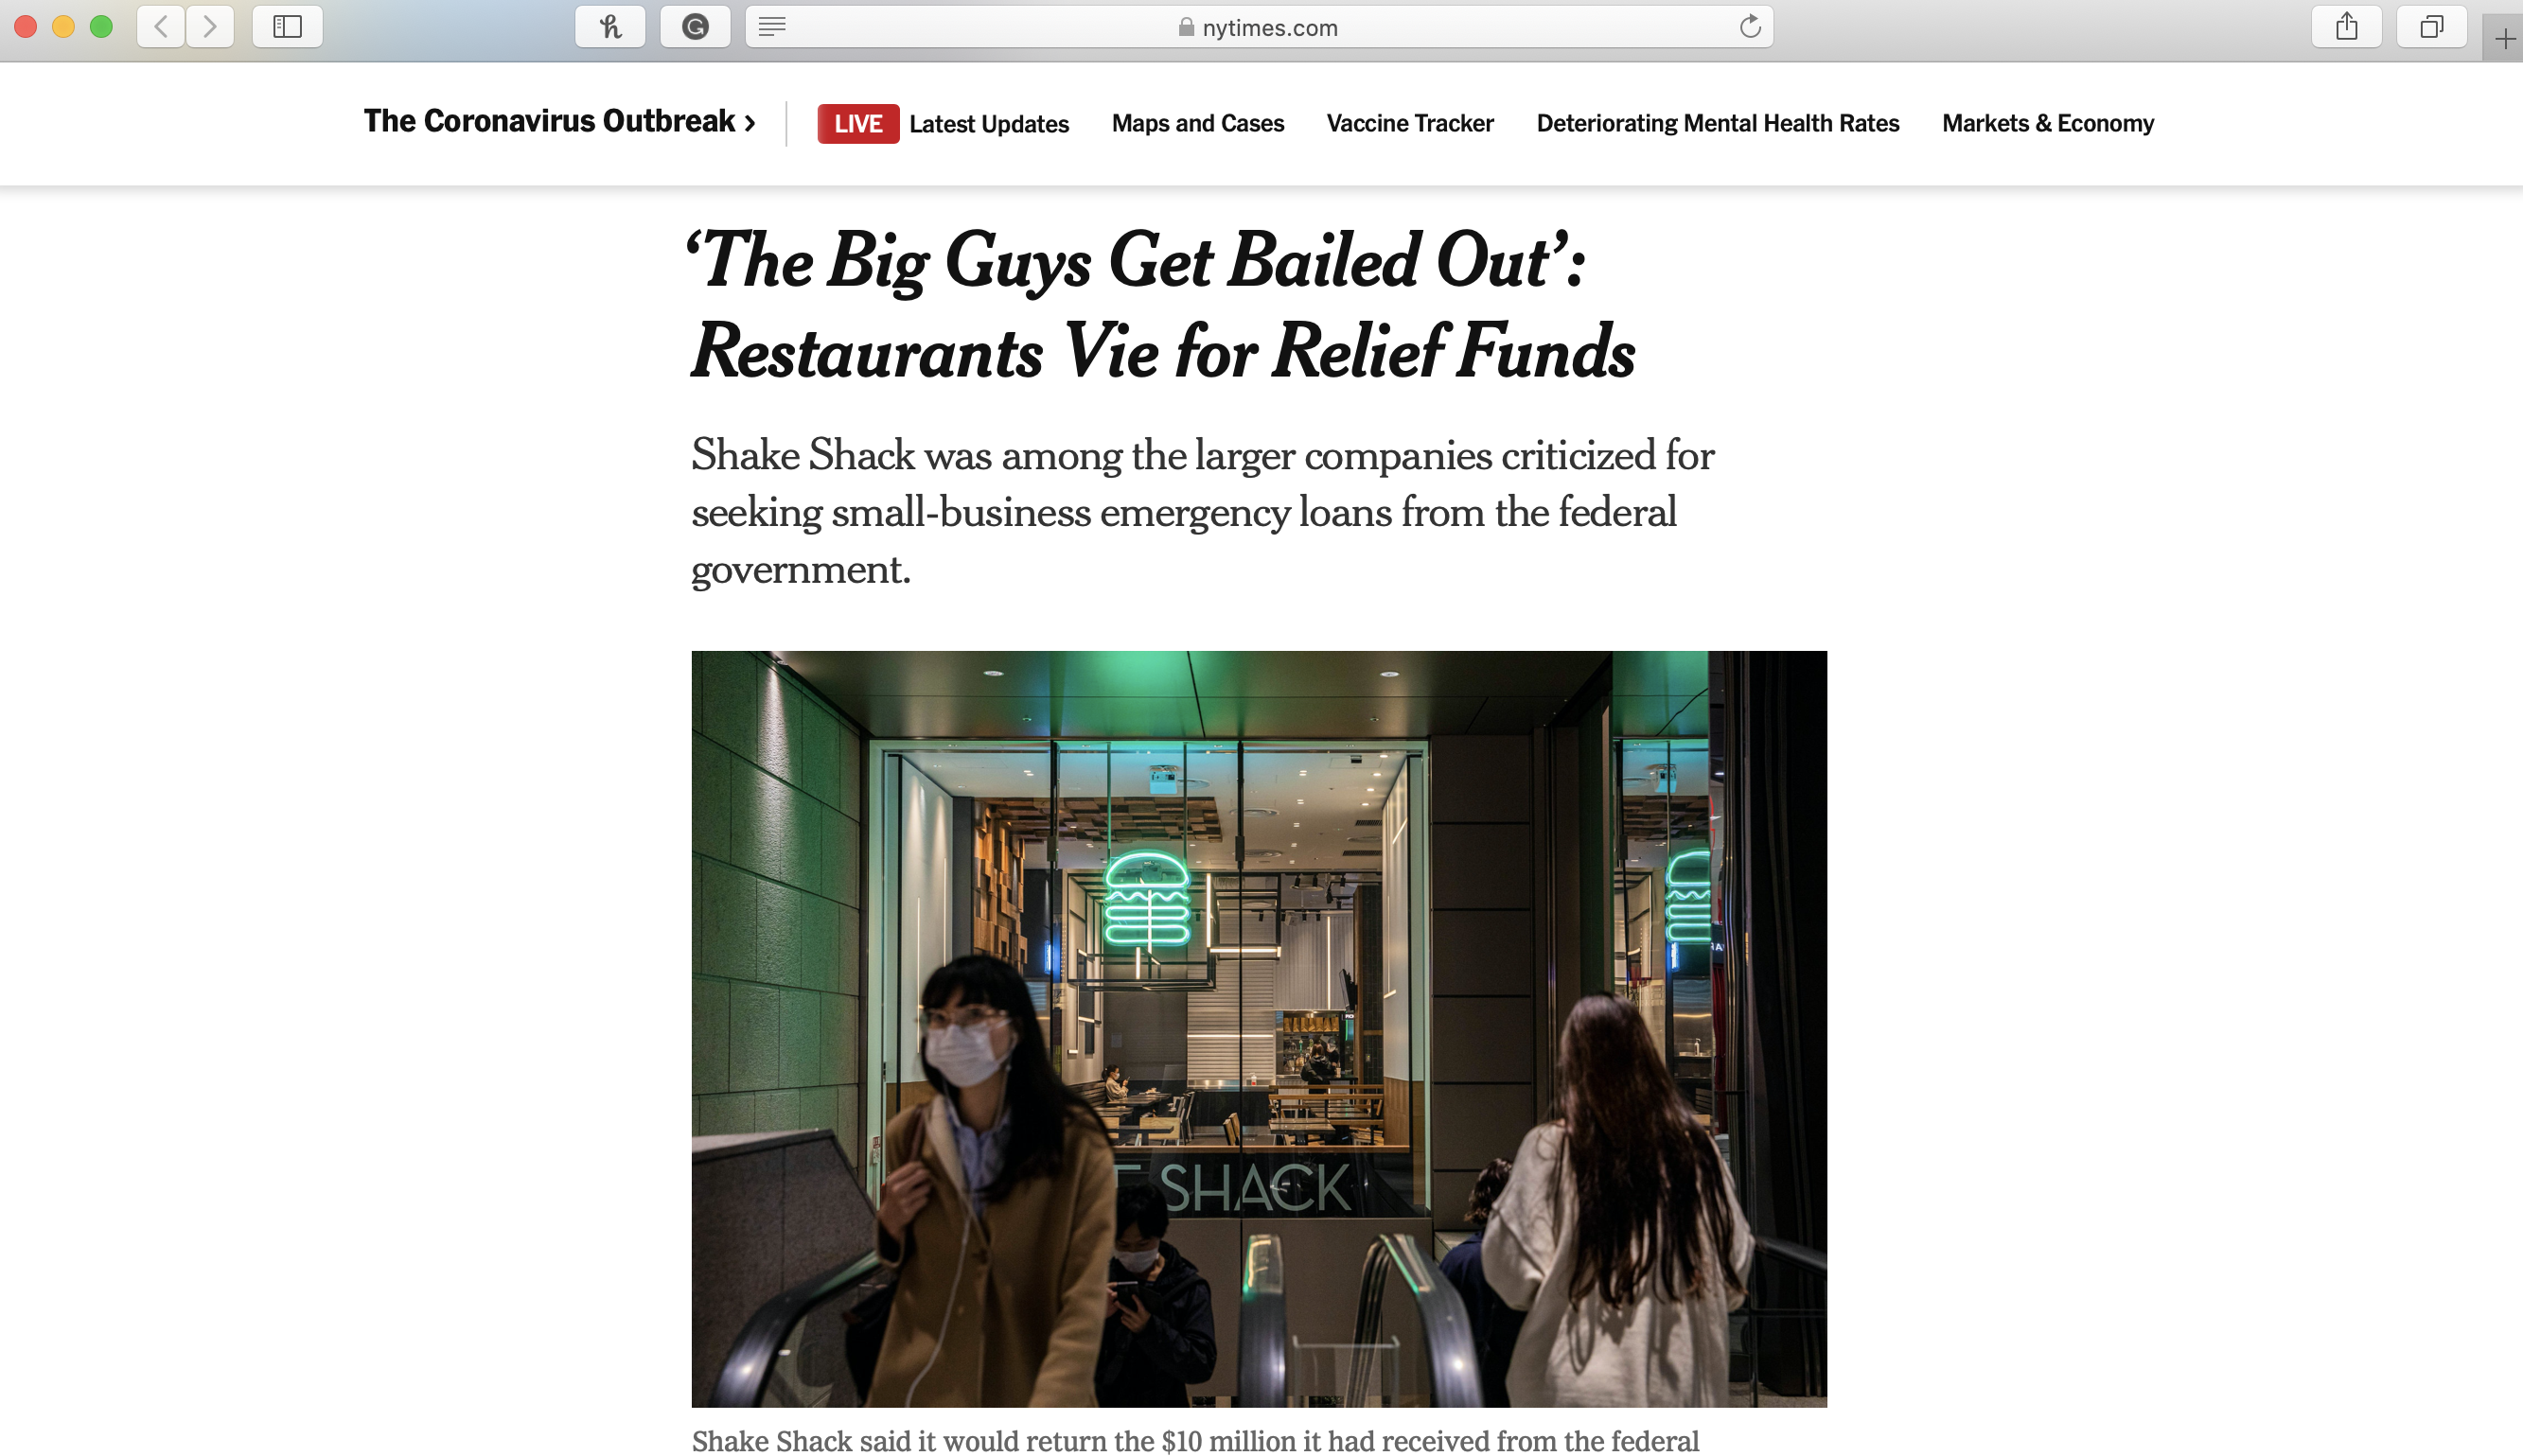This screenshot has height=1456, width=2523.
Task: Open a new tab with plus button
Action: point(2504,39)
